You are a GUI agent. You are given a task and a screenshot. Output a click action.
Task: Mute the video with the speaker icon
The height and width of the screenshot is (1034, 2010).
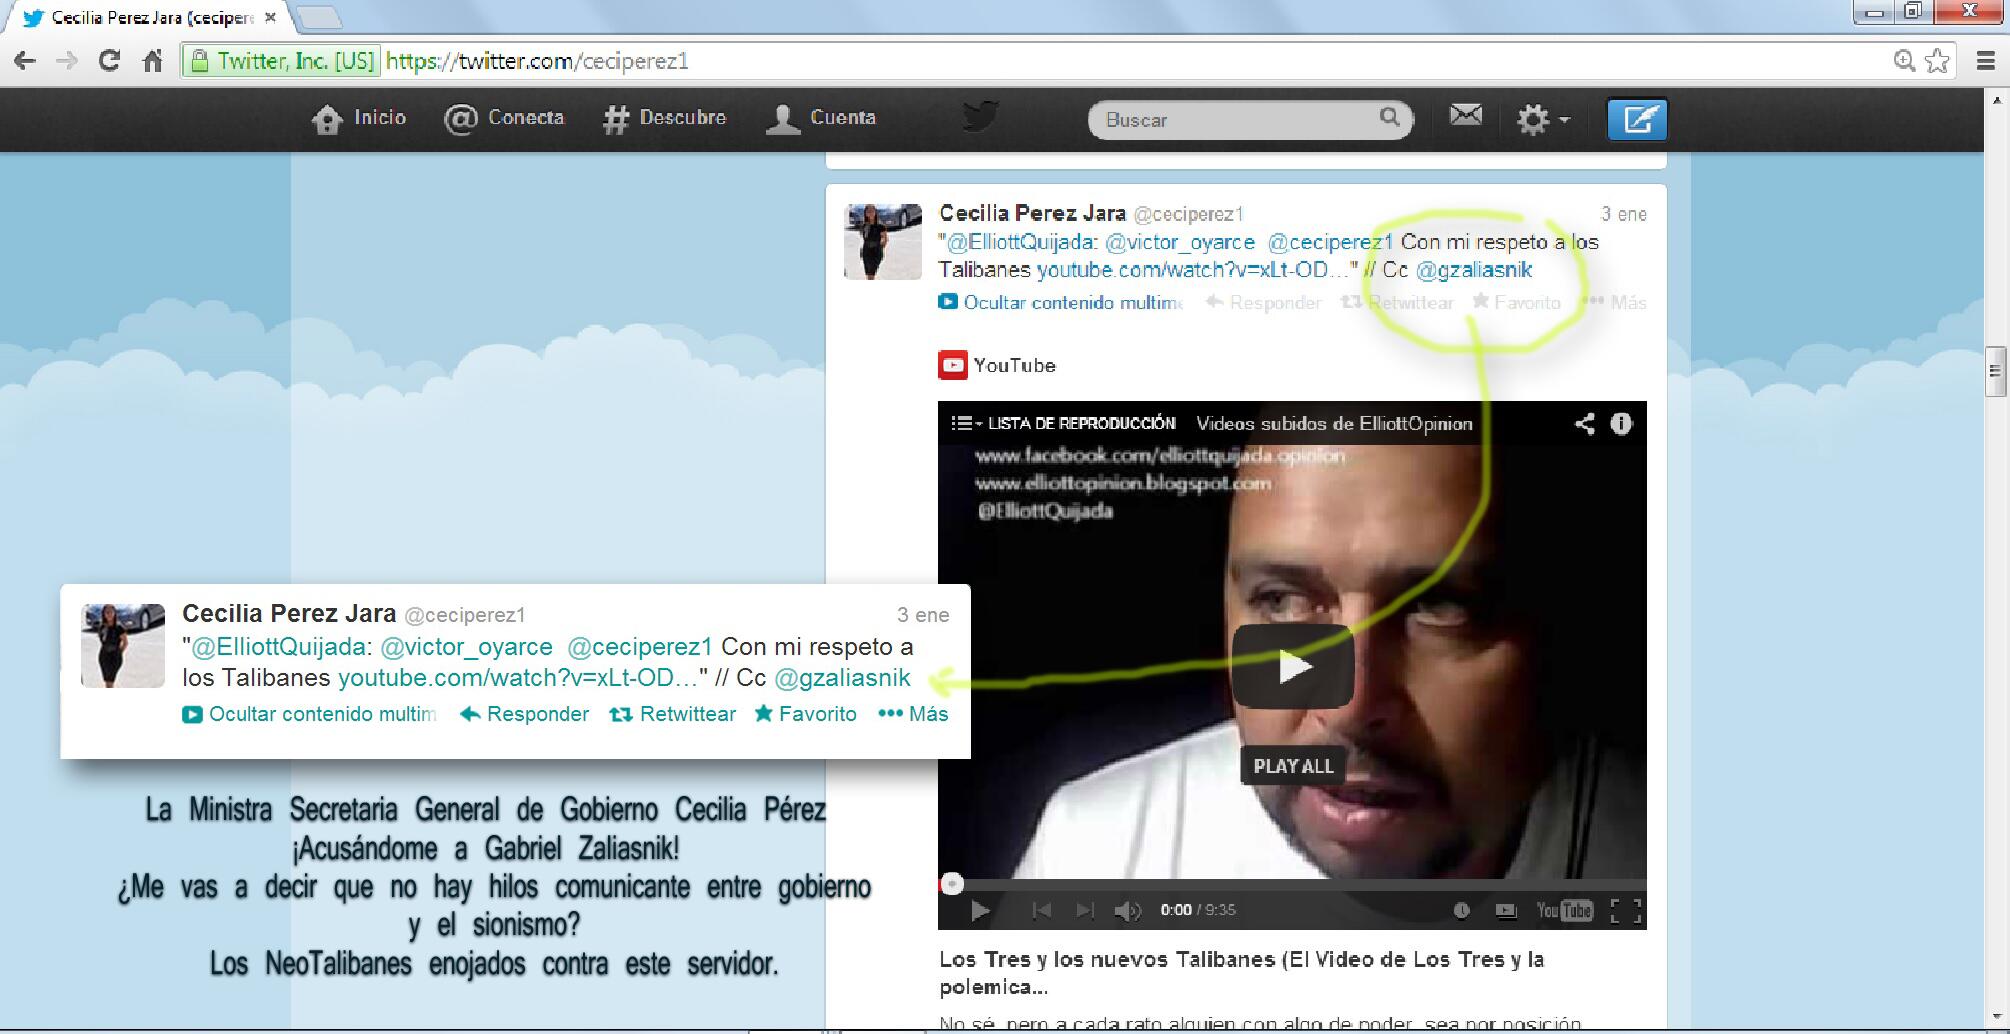tap(1128, 910)
